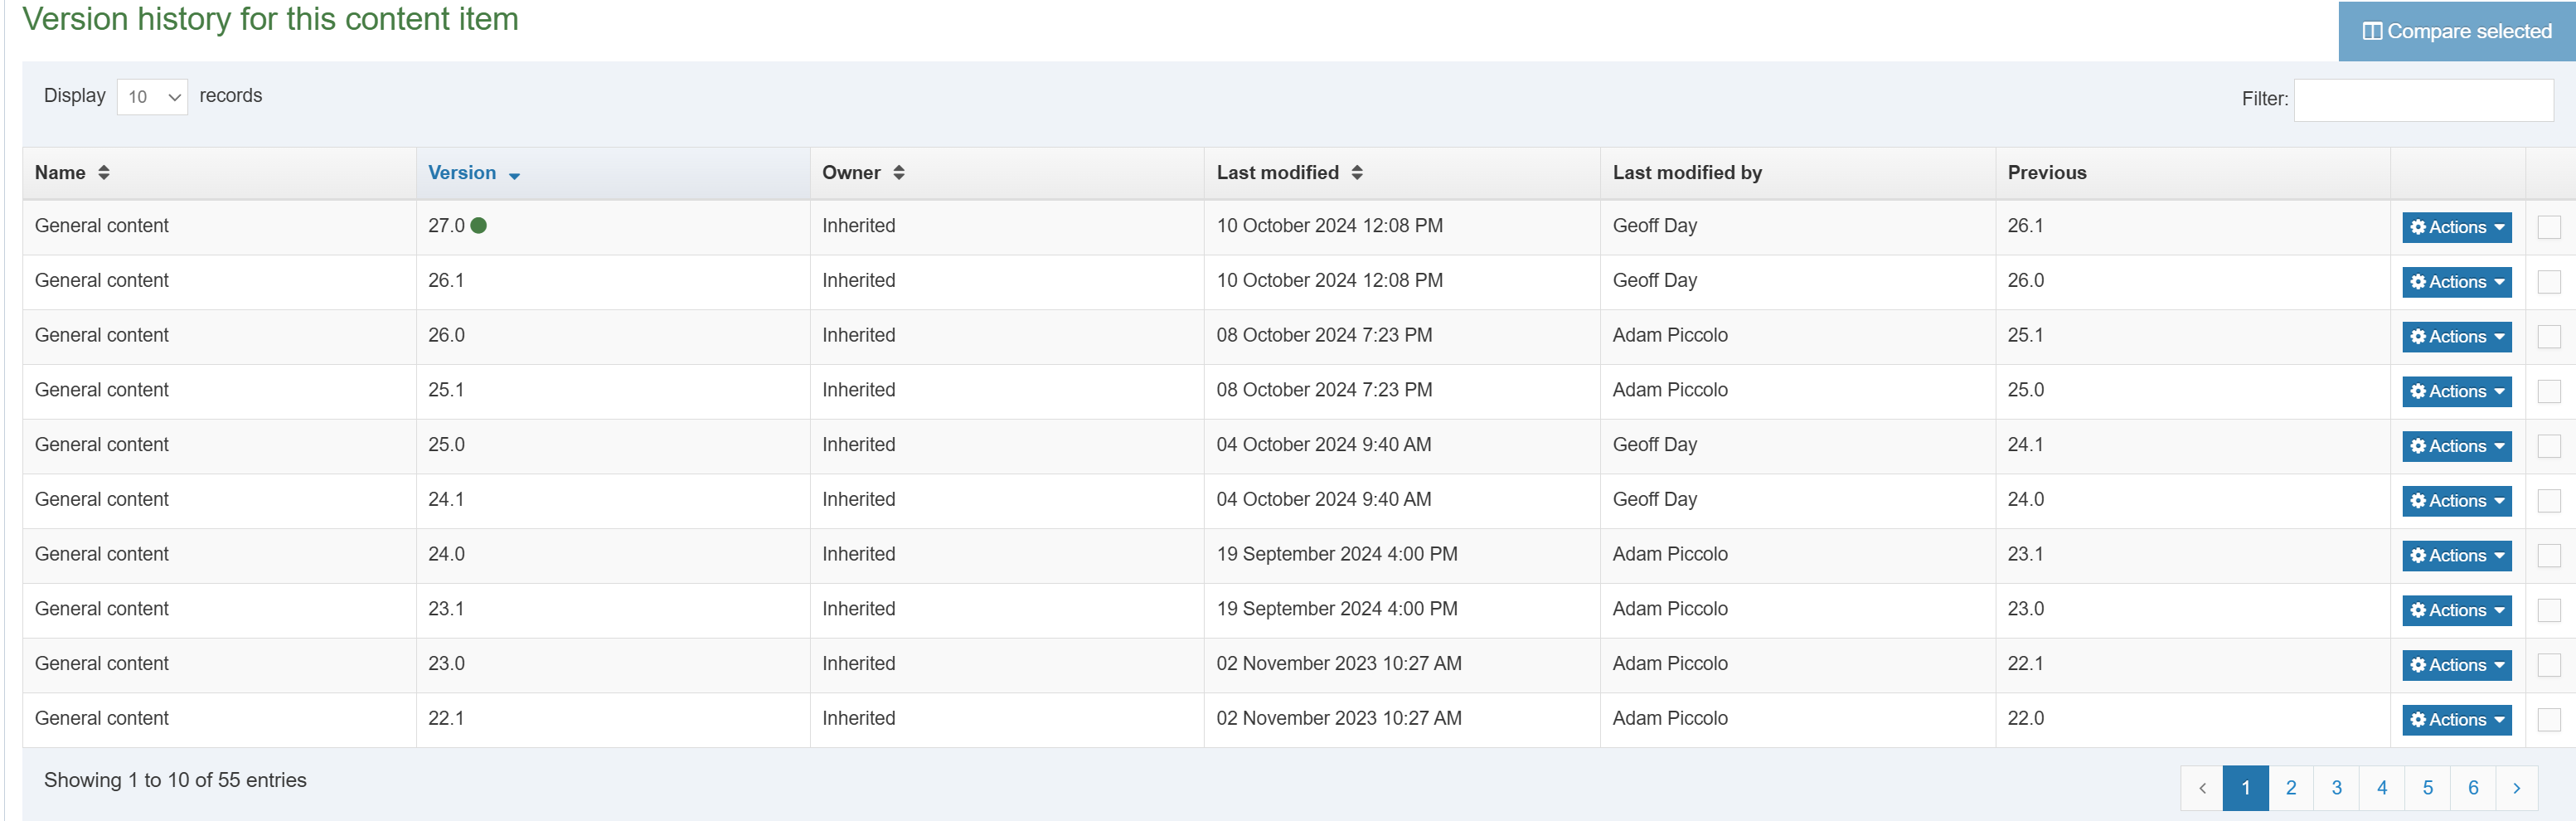2576x821 pixels.
Task: Click the Compare selected button
Action: click(2456, 31)
